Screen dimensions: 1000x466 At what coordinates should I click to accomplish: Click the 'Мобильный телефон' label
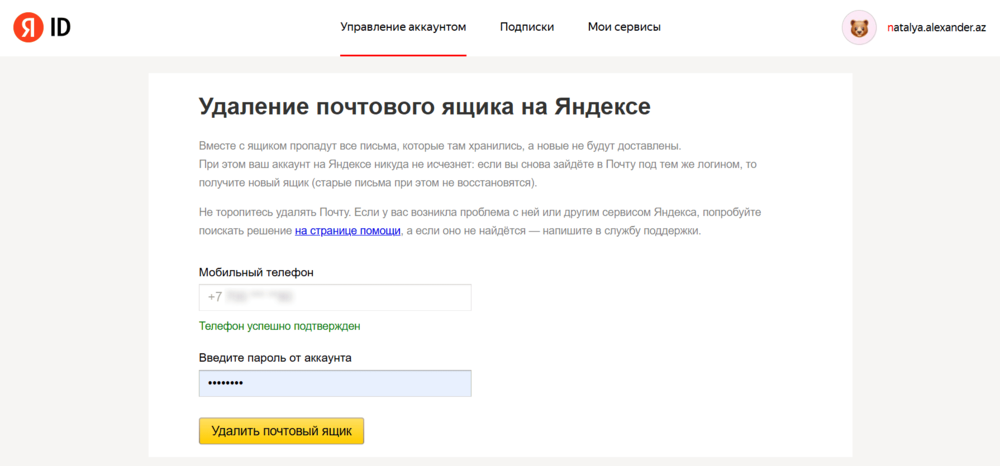(256, 272)
